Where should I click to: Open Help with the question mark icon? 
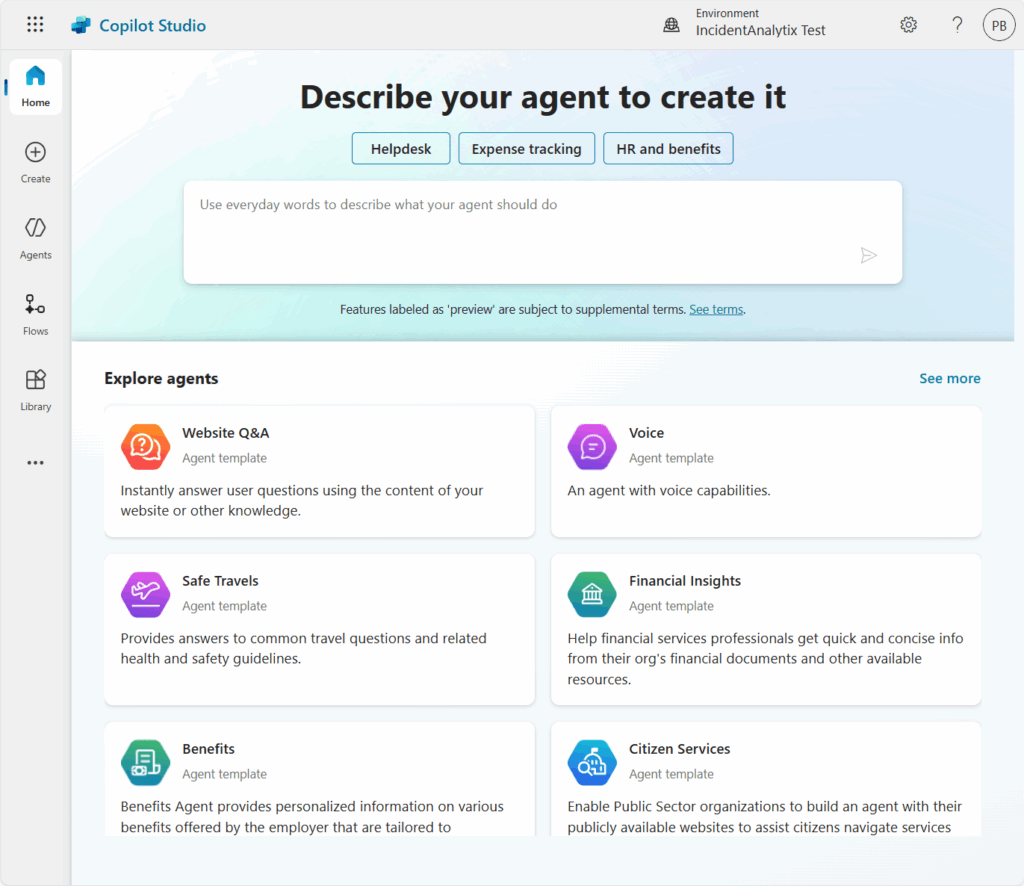coord(957,25)
